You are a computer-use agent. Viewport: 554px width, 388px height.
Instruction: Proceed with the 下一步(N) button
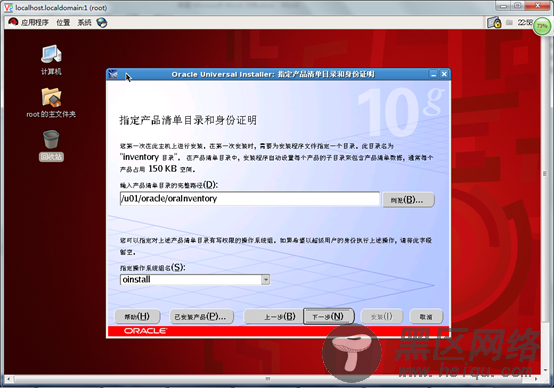point(328,317)
